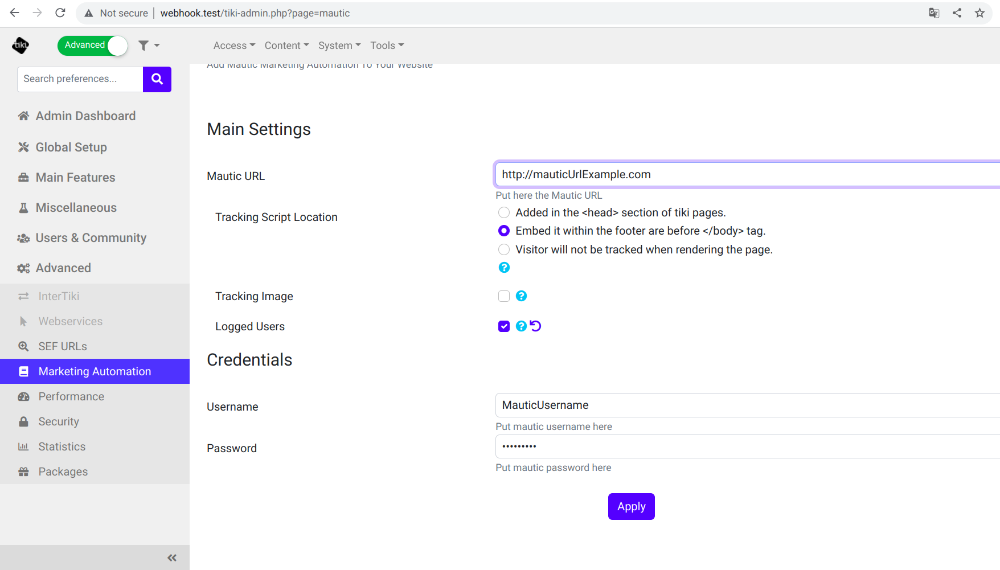The width and height of the screenshot is (1000, 570).
Task: Select Marketing Automation item
Action: [x=94, y=372]
